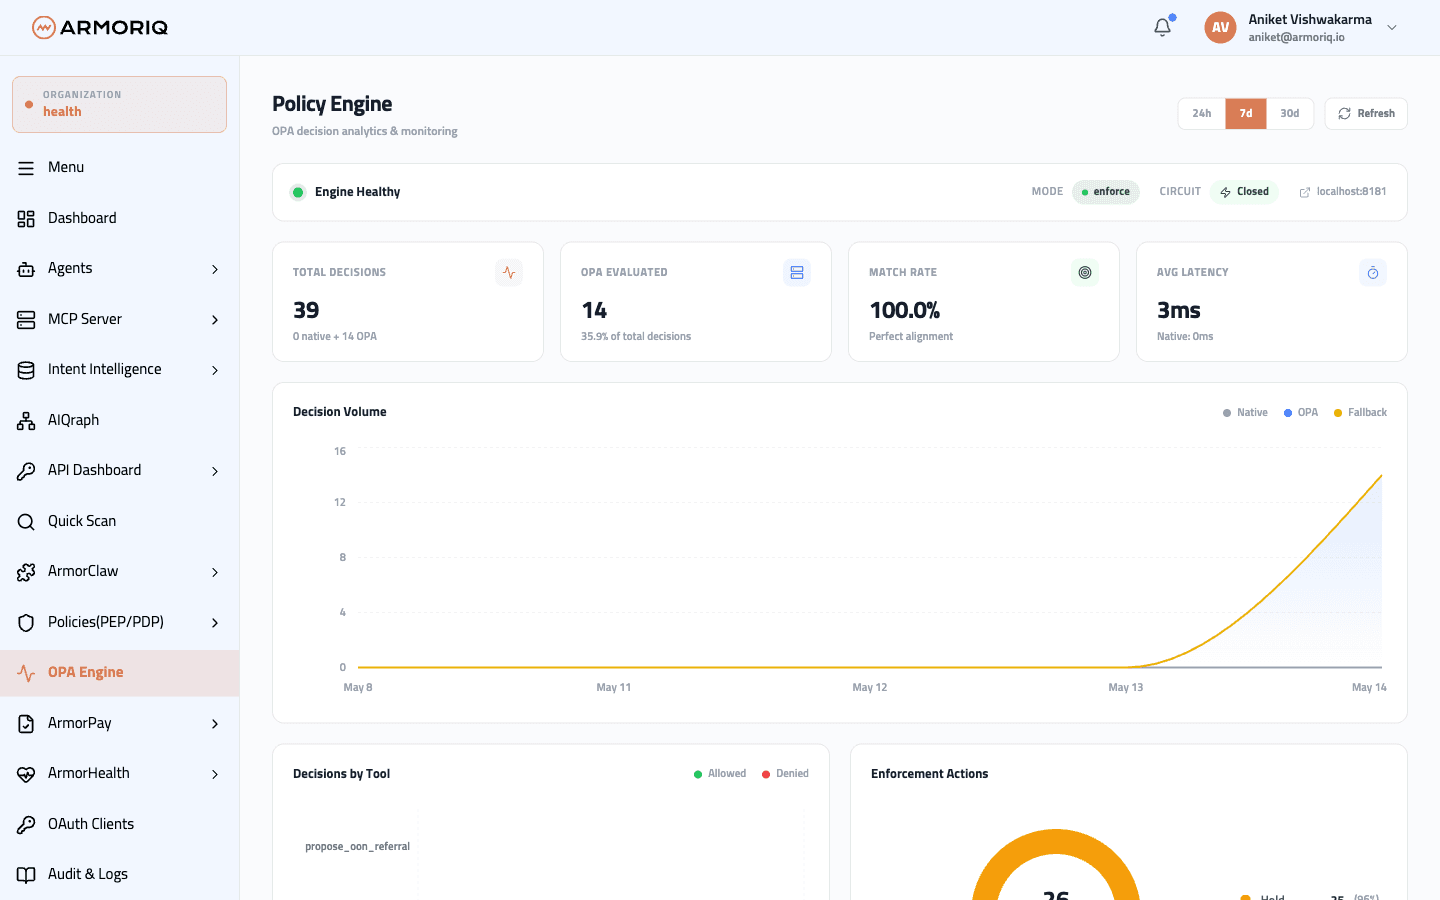Screen dimensions: 1440x900
Task: Select the 7d time range
Action: coord(1246,114)
